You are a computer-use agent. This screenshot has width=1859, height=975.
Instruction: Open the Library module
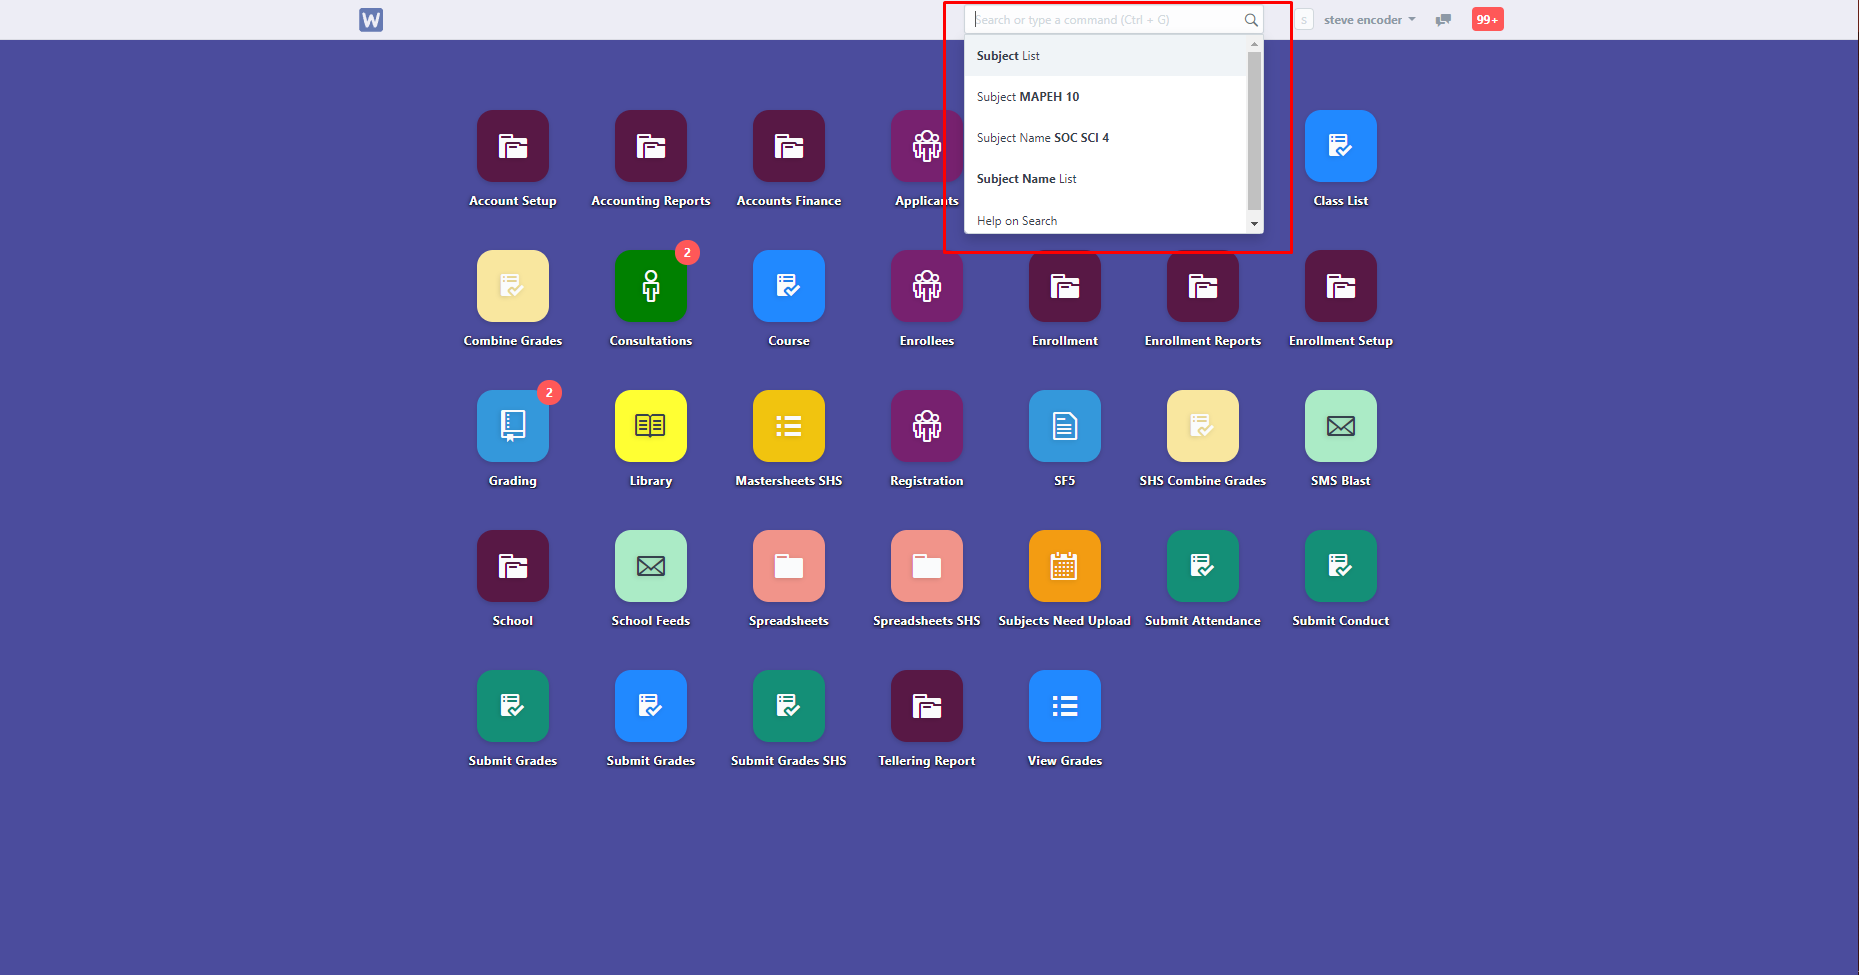651,426
